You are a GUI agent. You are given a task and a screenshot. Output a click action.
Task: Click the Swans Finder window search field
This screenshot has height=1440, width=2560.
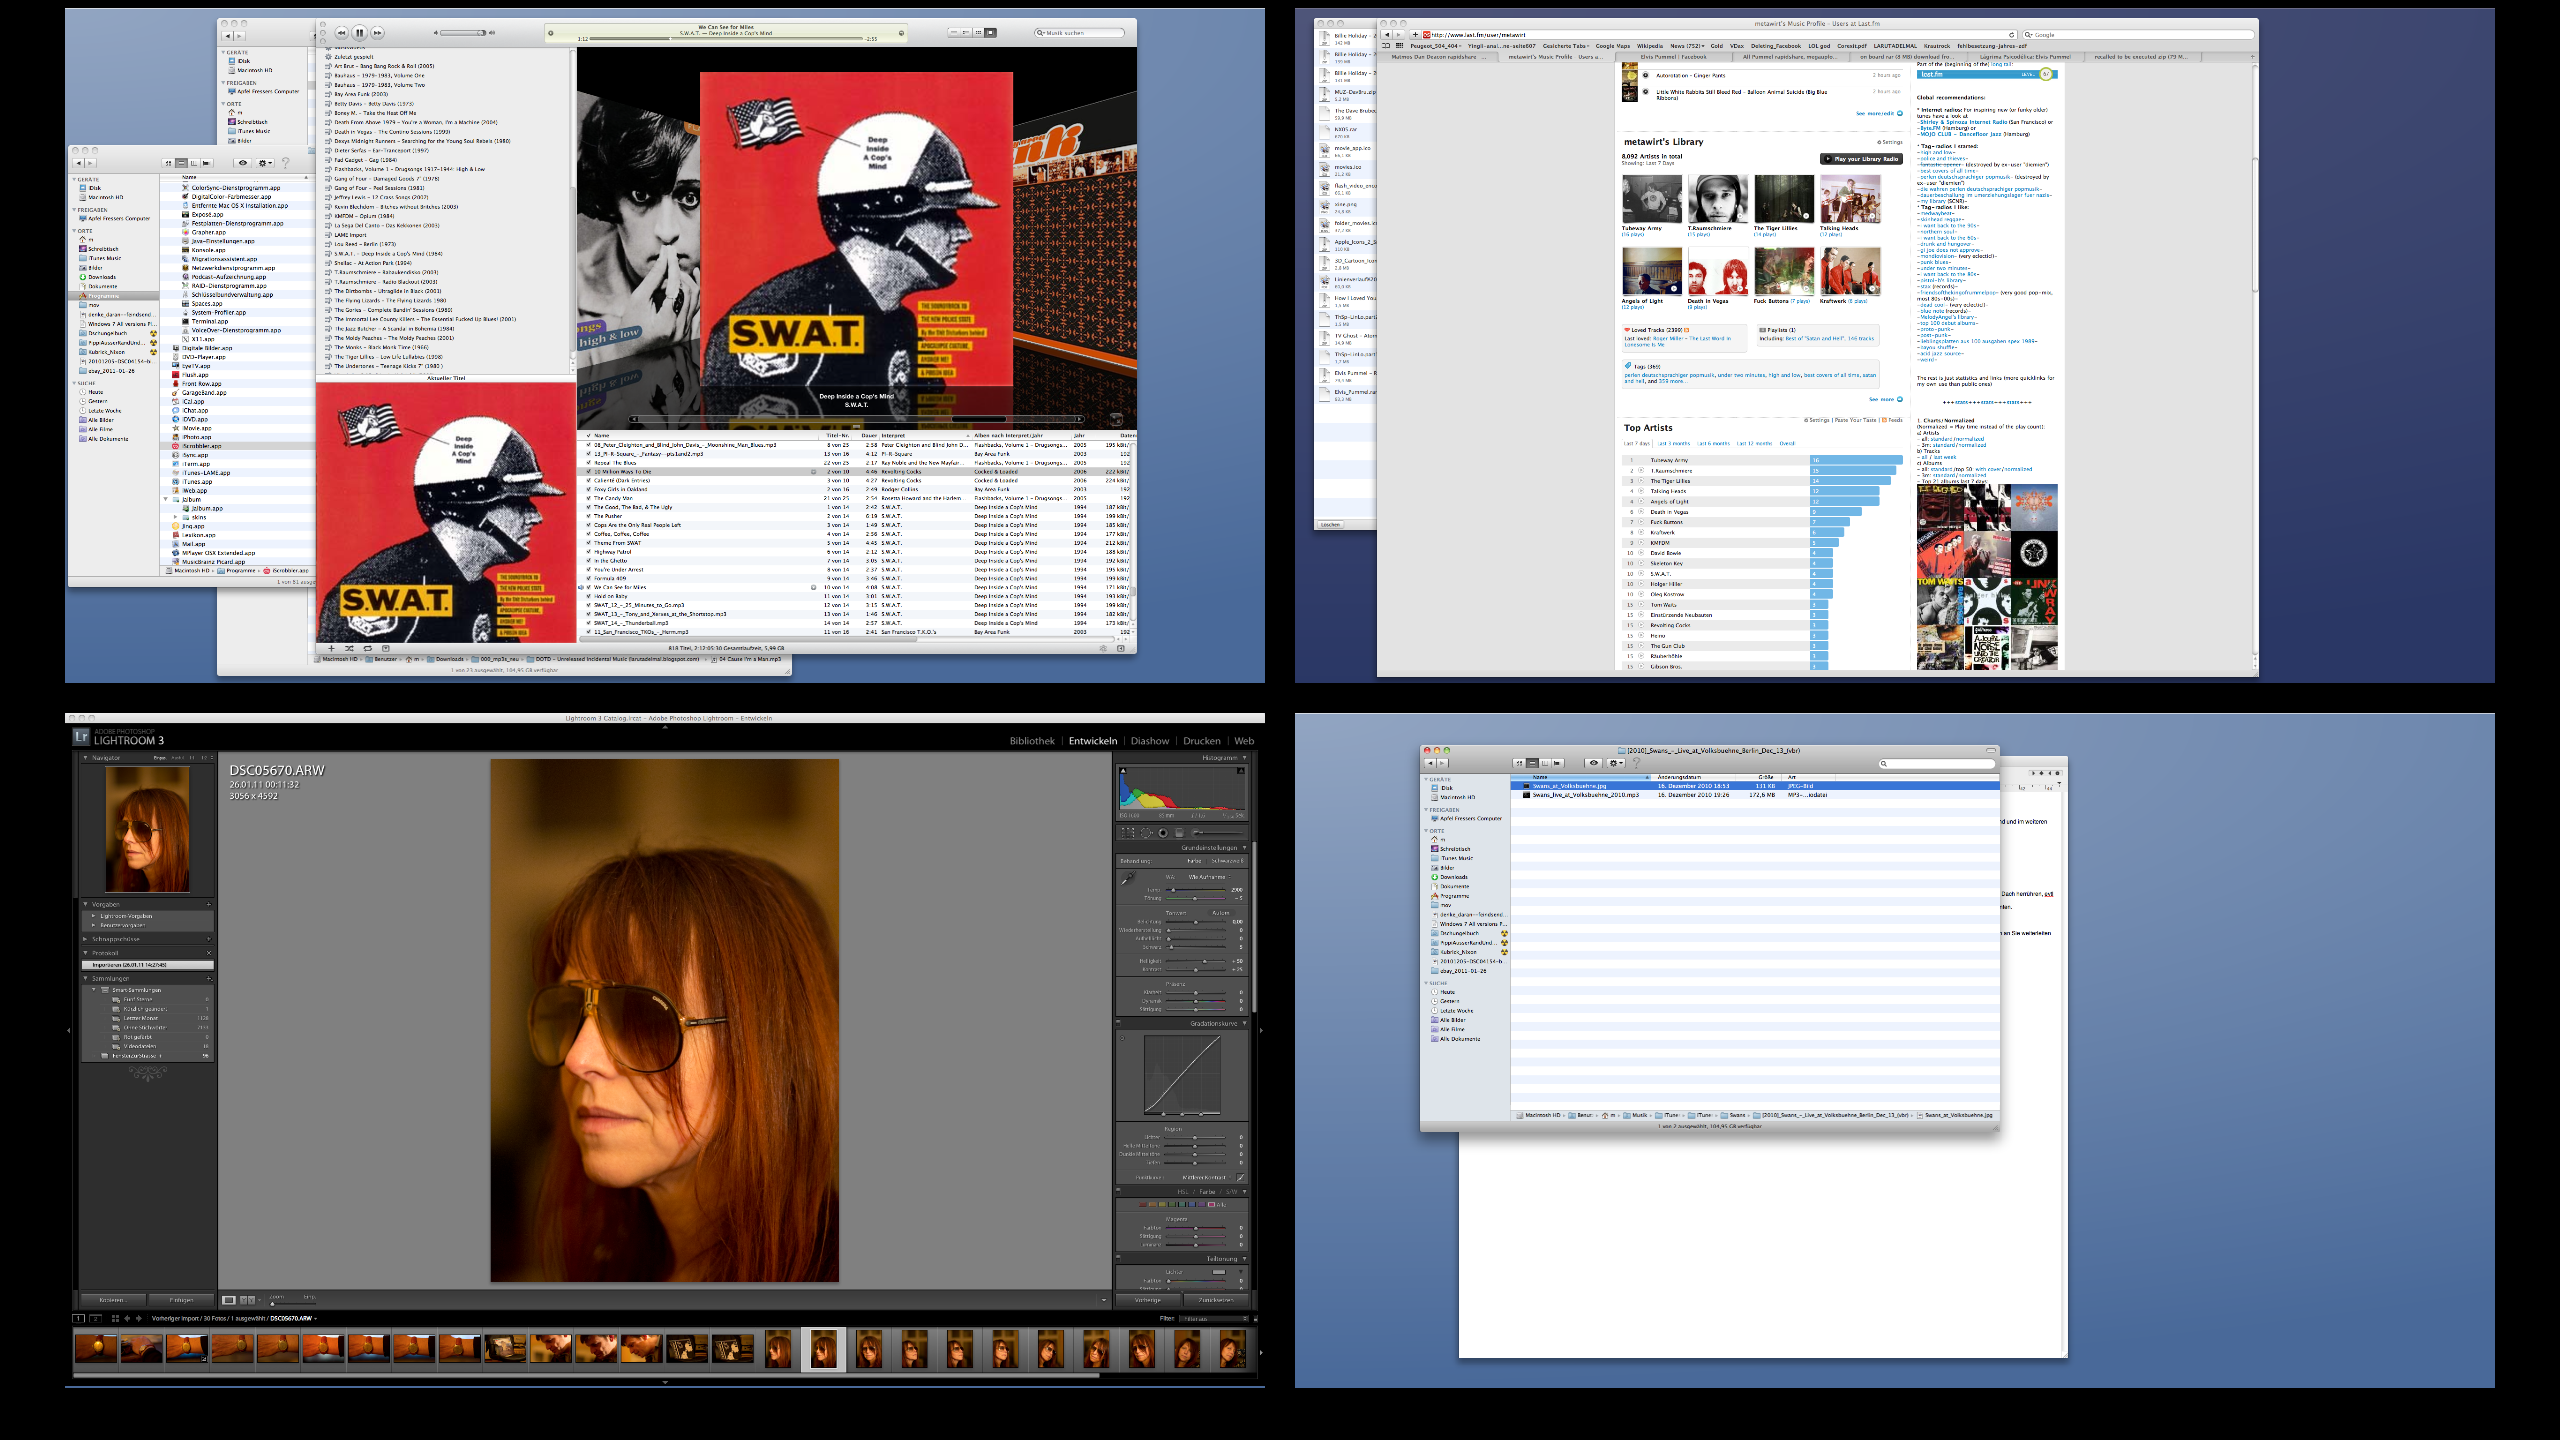[1937, 764]
